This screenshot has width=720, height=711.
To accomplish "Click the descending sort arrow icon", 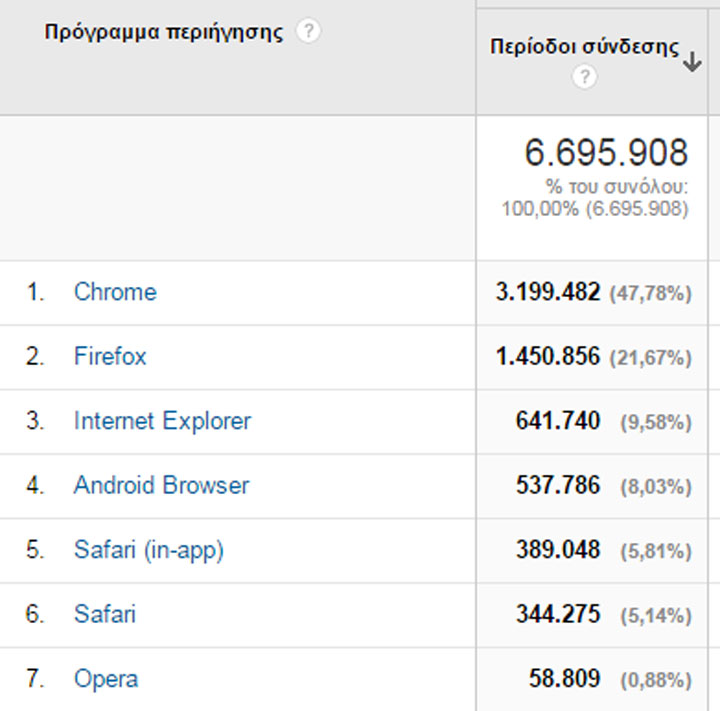I will pyautogui.click(x=692, y=62).
